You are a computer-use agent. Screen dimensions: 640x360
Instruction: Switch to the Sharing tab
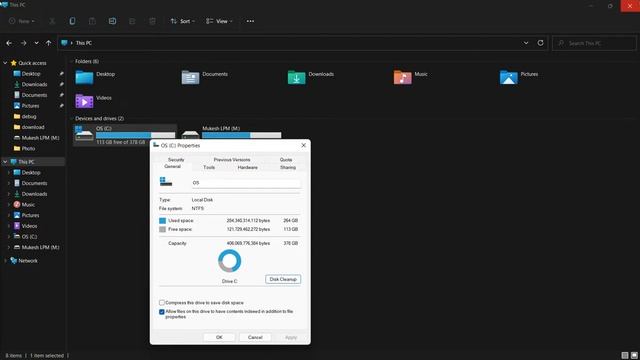(x=288, y=167)
